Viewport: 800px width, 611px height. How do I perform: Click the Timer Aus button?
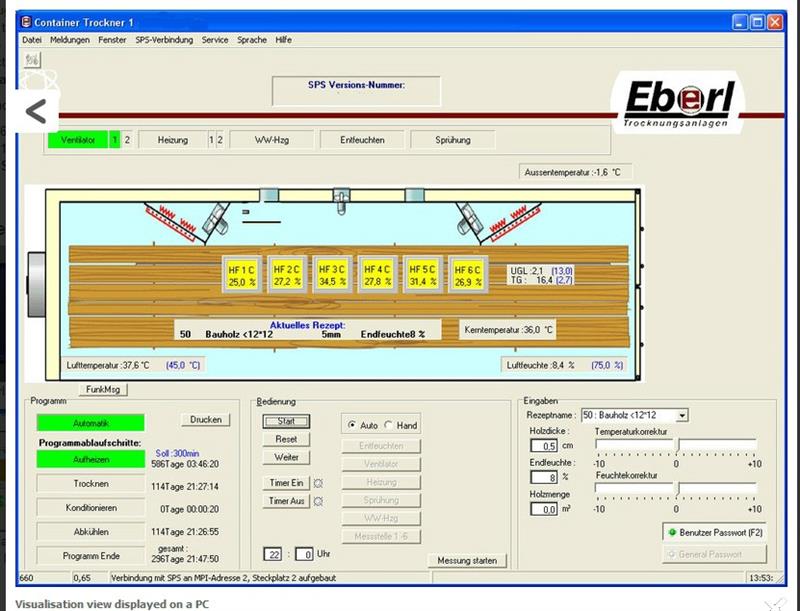pos(286,501)
